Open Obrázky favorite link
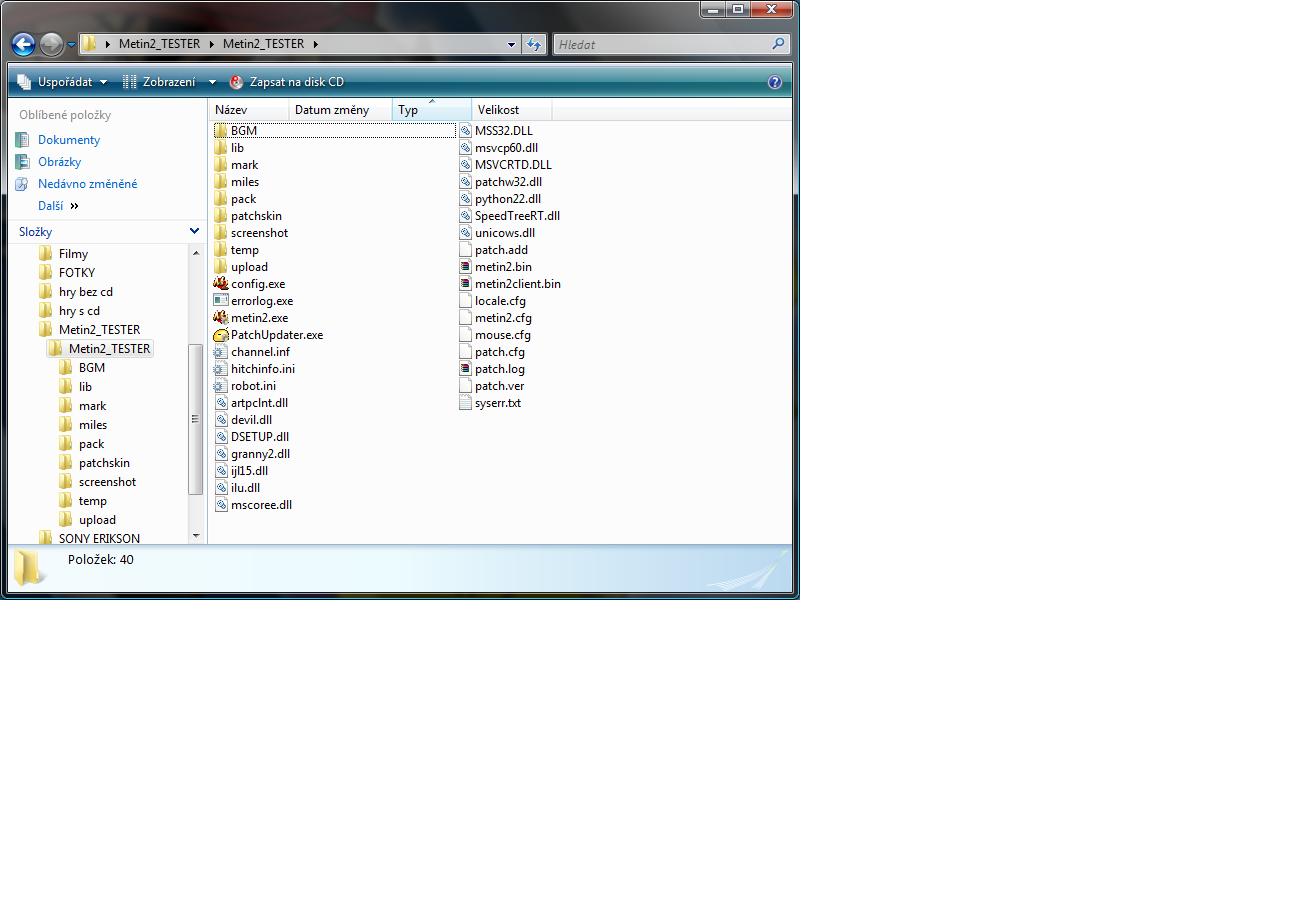Image resolution: width=1313 pixels, height=922 pixels. click(x=59, y=162)
